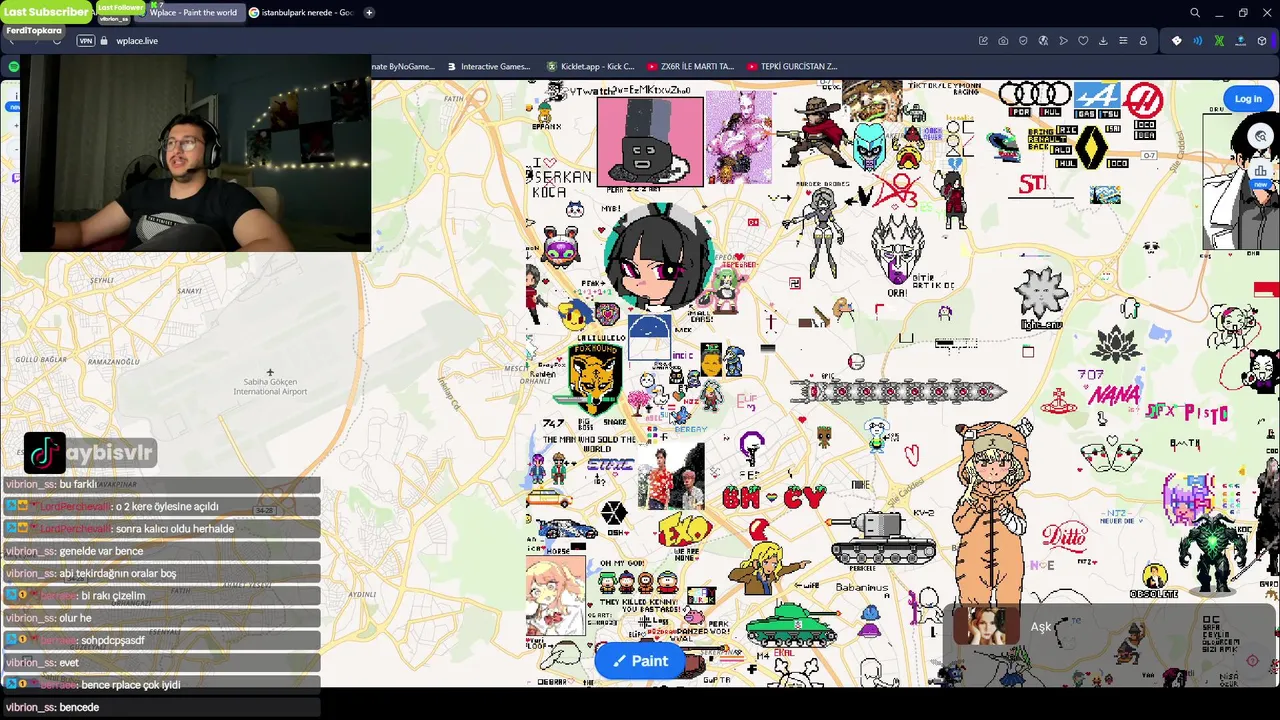Screen dimensions: 1280x720
Task: Open the ad-blocker shield icon
Action: click(x=1023, y=41)
